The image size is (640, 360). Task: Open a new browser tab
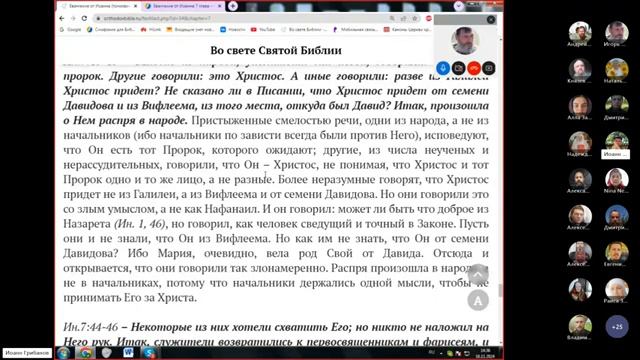coord(233,6)
